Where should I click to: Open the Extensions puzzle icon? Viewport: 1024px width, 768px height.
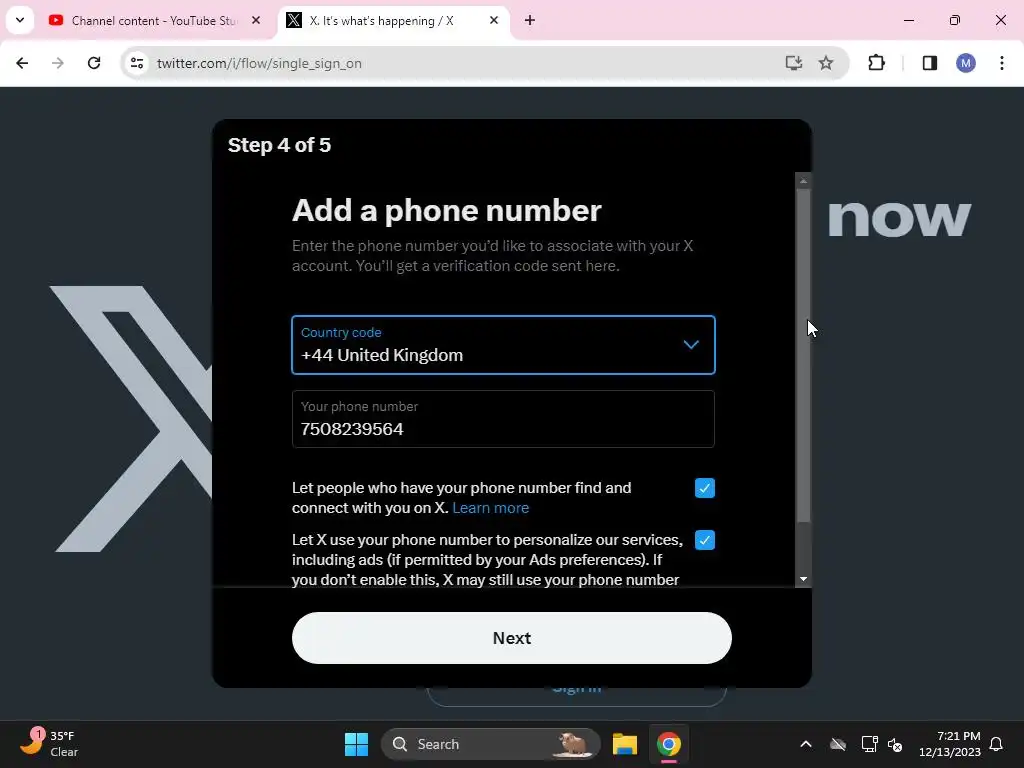[x=876, y=63]
